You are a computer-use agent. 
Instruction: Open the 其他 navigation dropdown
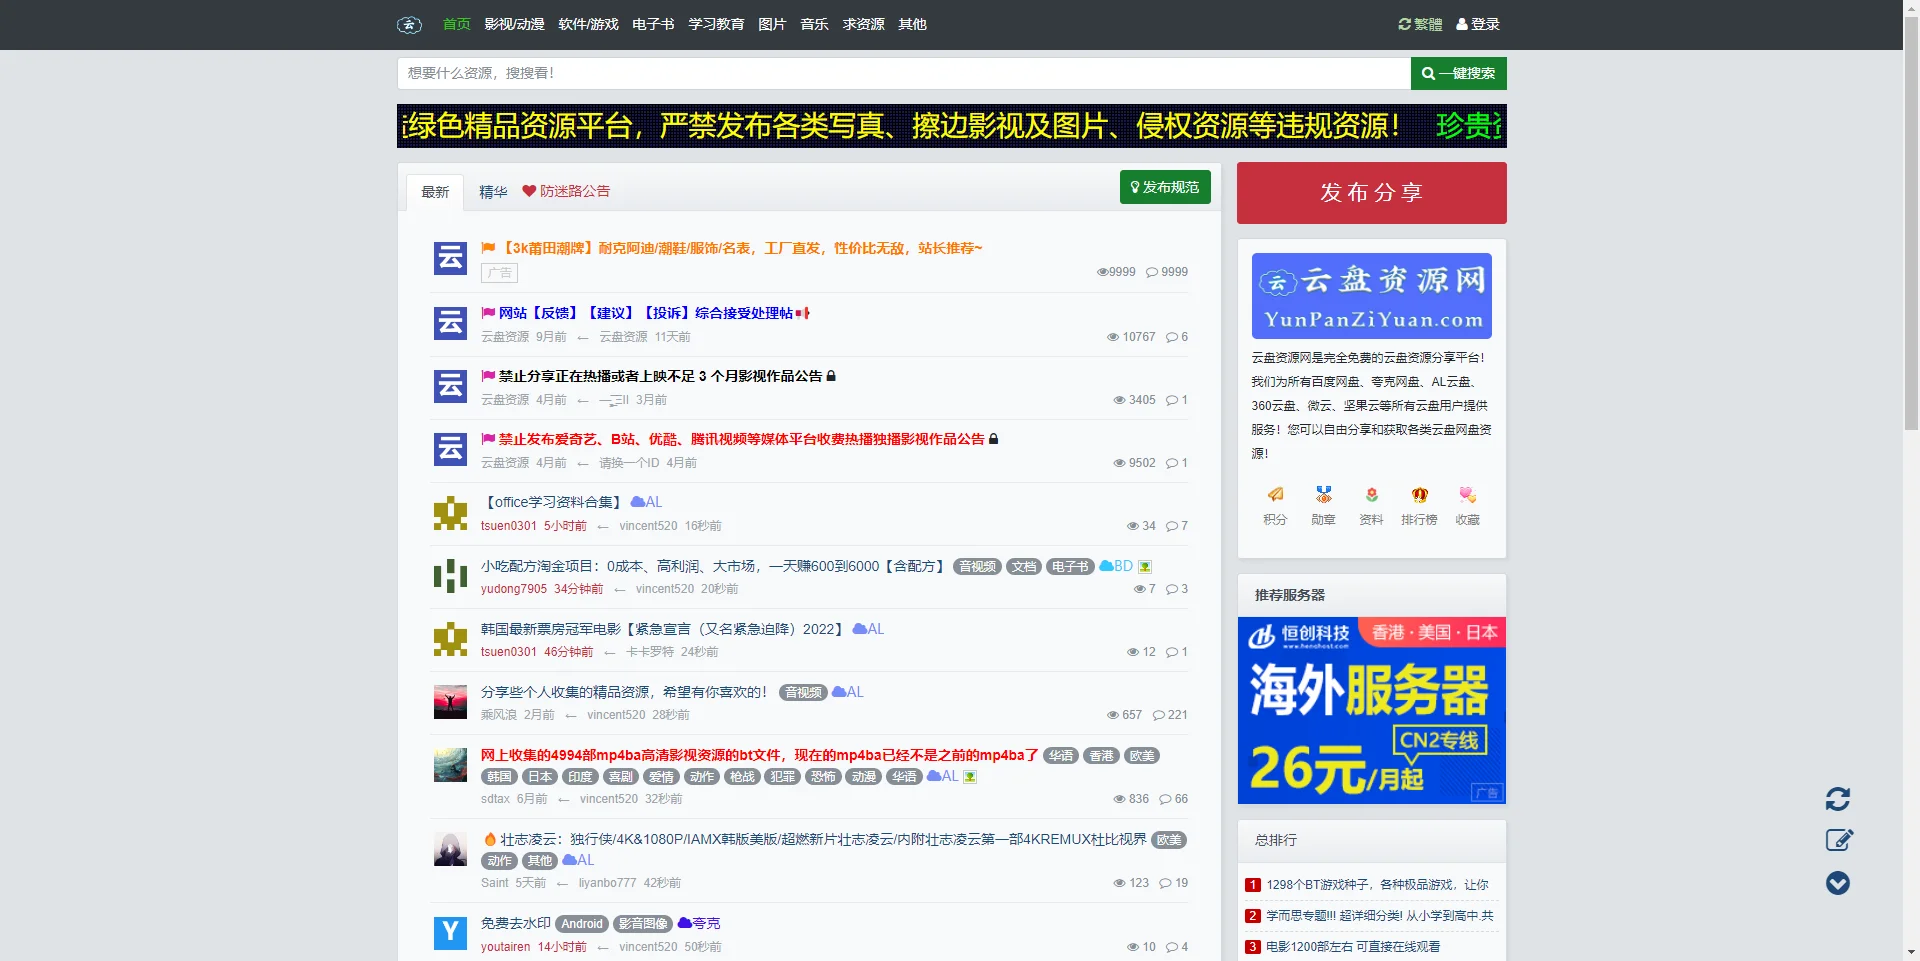coord(911,24)
